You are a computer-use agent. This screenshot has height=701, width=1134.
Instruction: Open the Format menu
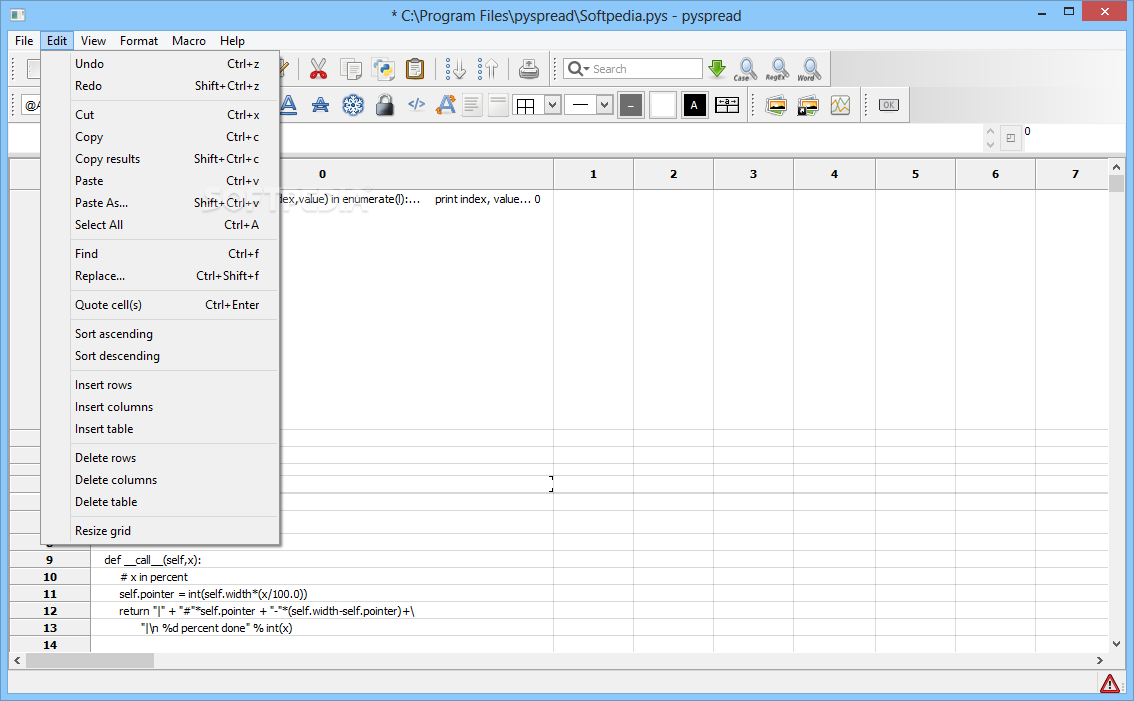pos(139,41)
